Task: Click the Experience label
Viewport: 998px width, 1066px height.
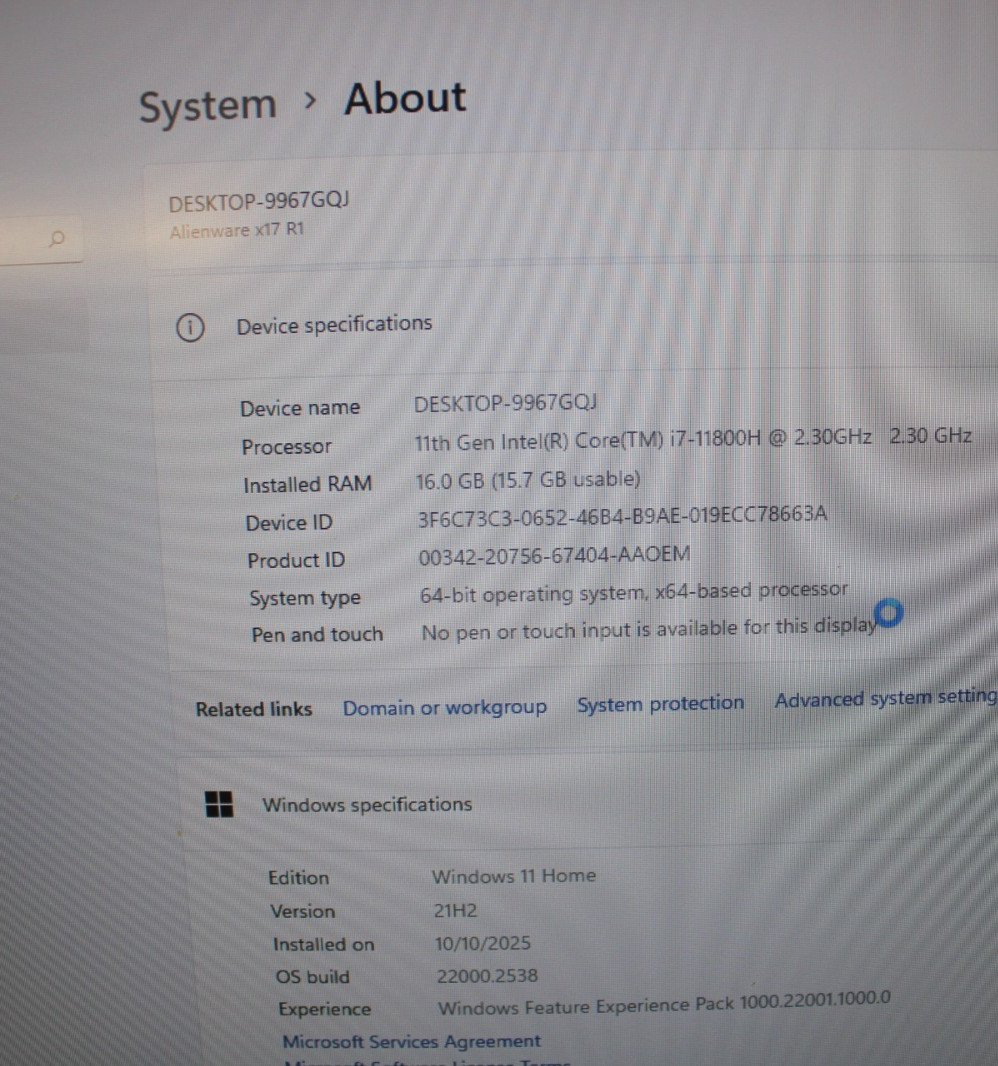Action: pos(324,1010)
